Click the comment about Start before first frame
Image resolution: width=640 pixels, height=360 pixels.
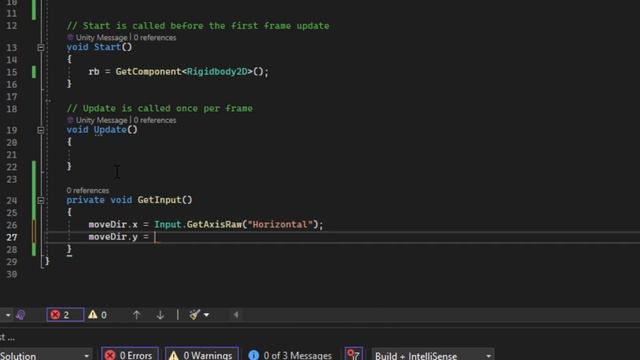198,26
